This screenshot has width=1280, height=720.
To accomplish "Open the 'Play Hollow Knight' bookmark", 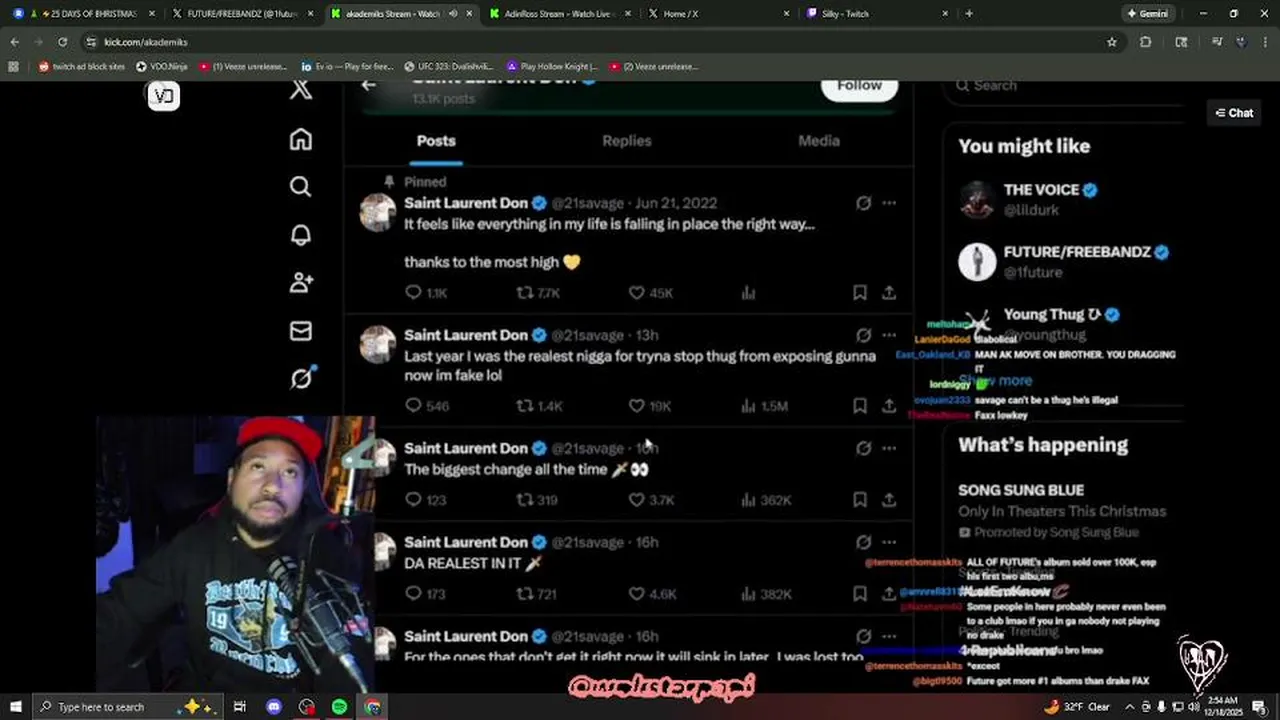I will click(x=552, y=66).
